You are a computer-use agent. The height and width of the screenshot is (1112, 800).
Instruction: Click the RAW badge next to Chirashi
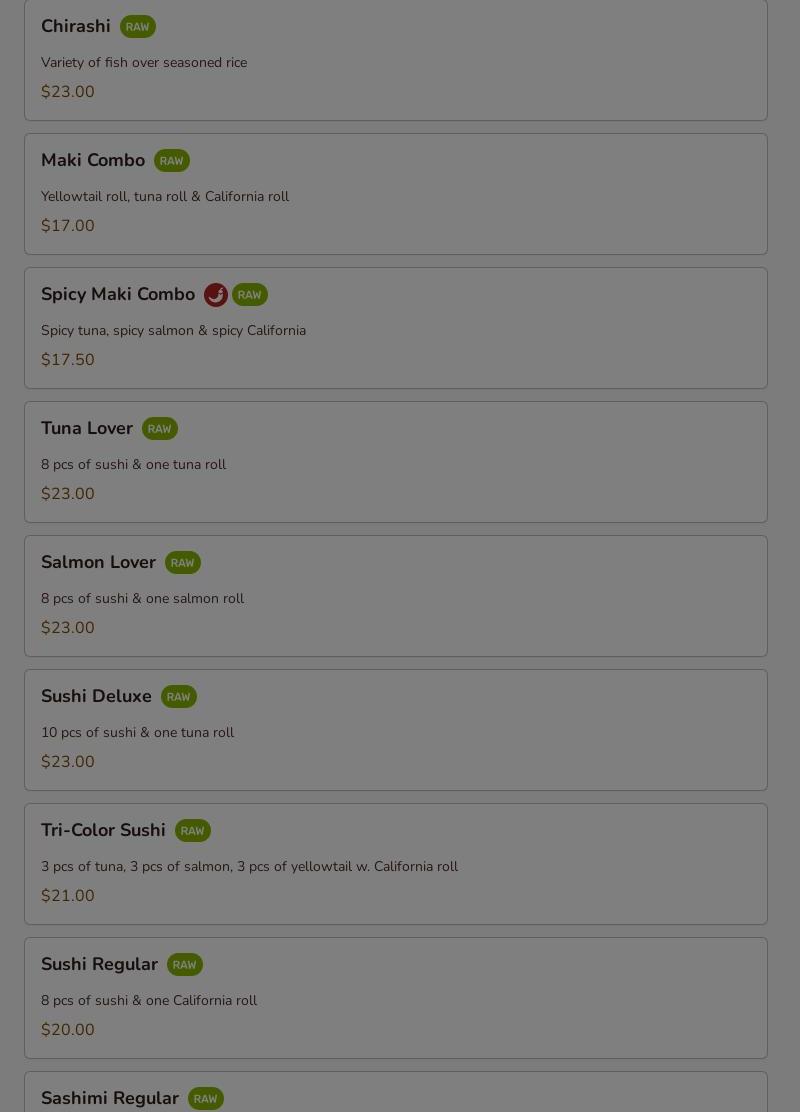coord(138,27)
